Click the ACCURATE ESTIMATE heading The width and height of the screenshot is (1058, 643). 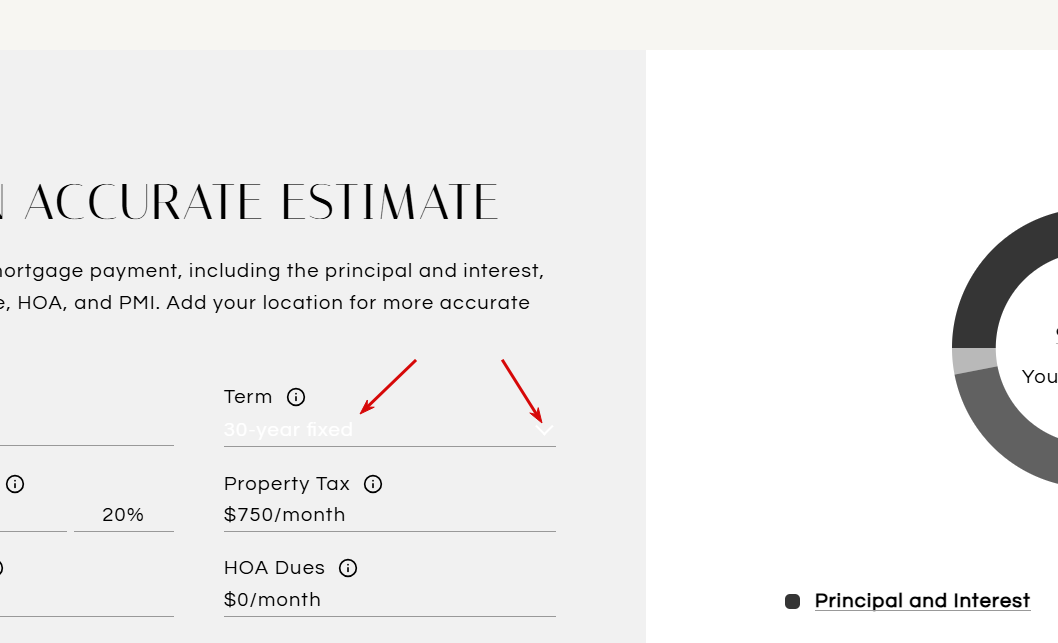coord(262,203)
